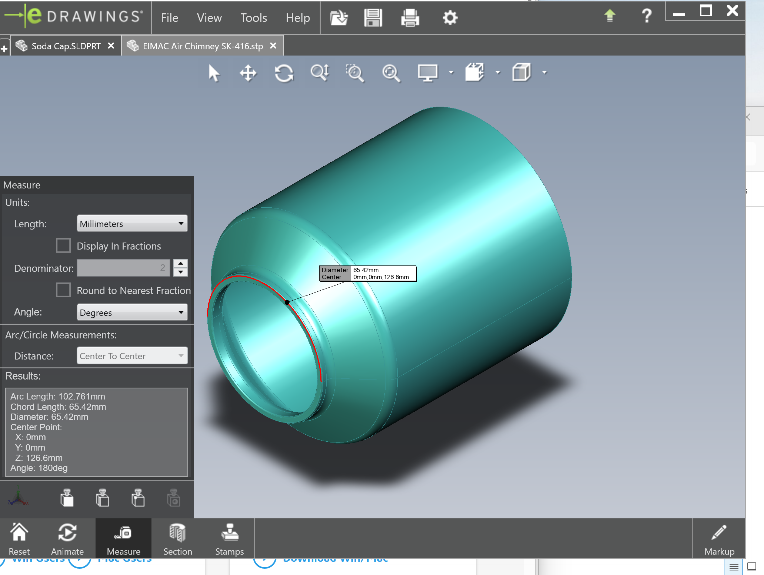Activate the Rotate view tool
This screenshot has width=764, height=575.
(284, 74)
